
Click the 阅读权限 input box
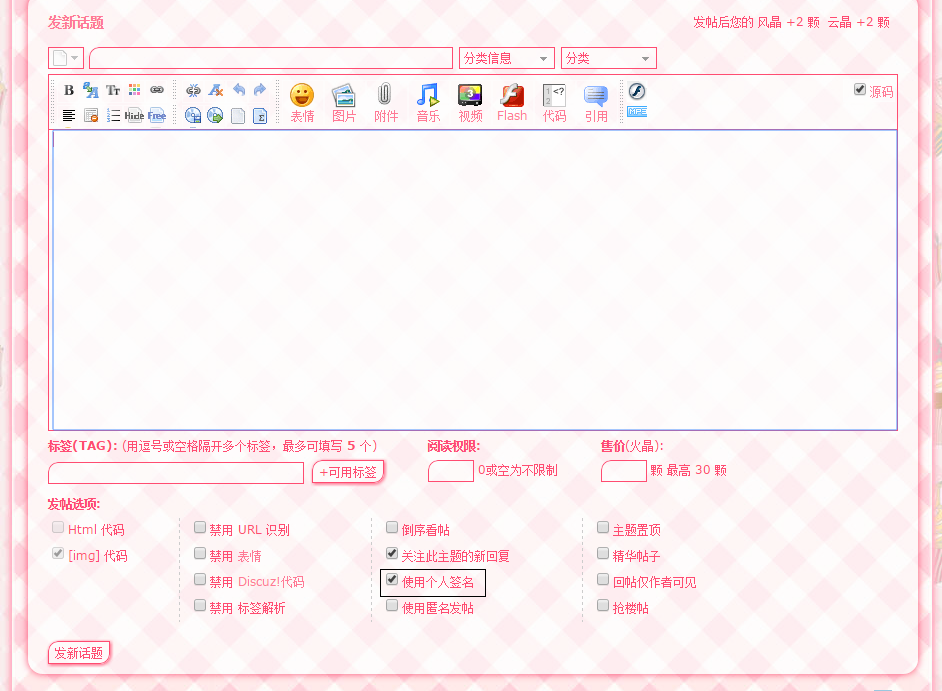[x=451, y=471]
